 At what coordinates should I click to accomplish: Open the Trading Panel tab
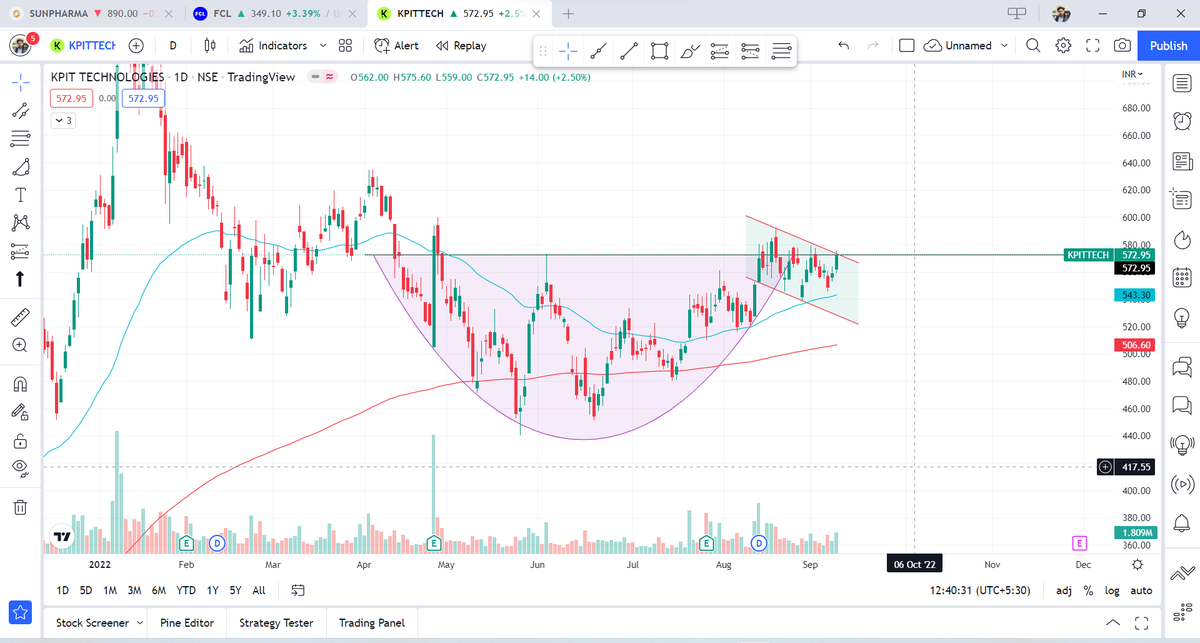click(371, 623)
